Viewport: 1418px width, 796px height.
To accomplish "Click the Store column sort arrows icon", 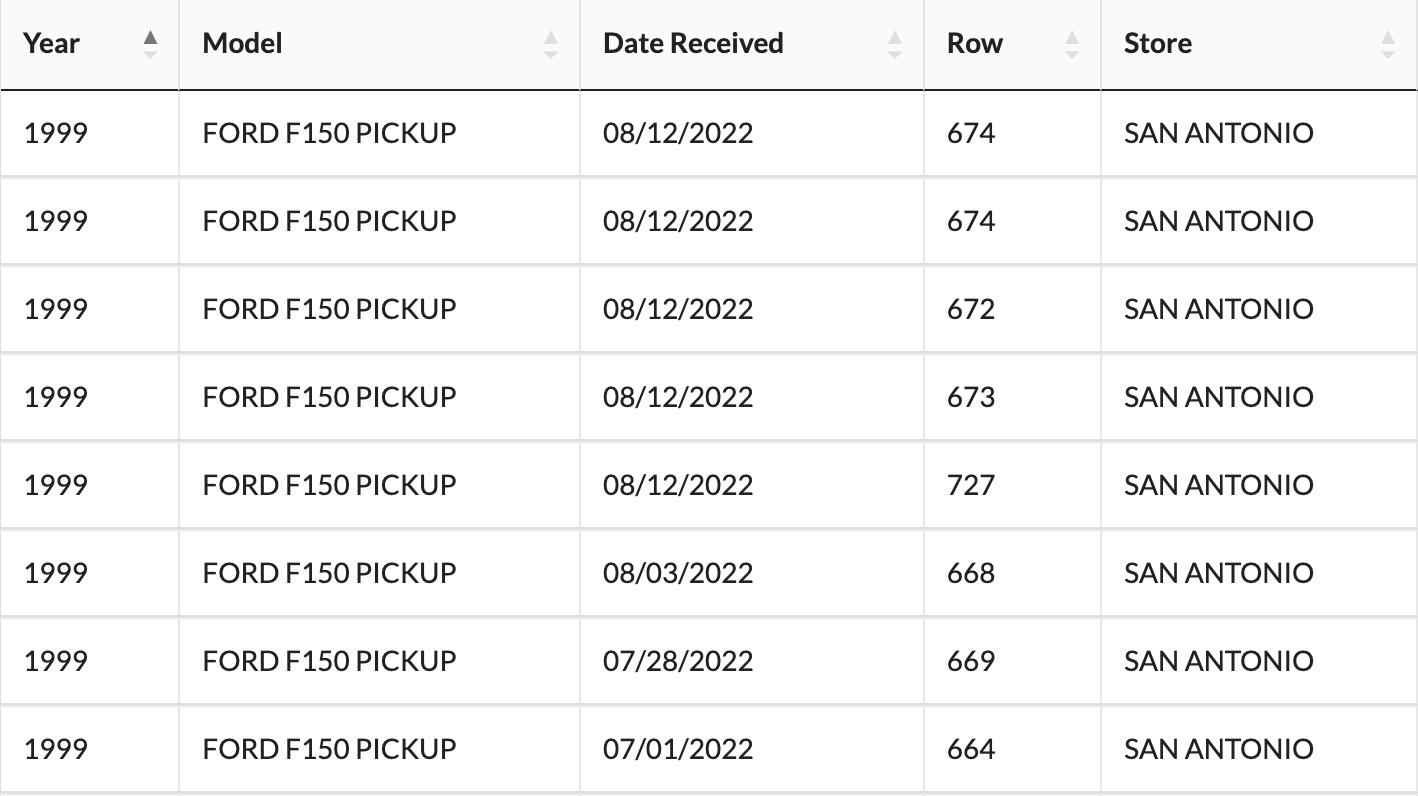I will point(1388,44).
